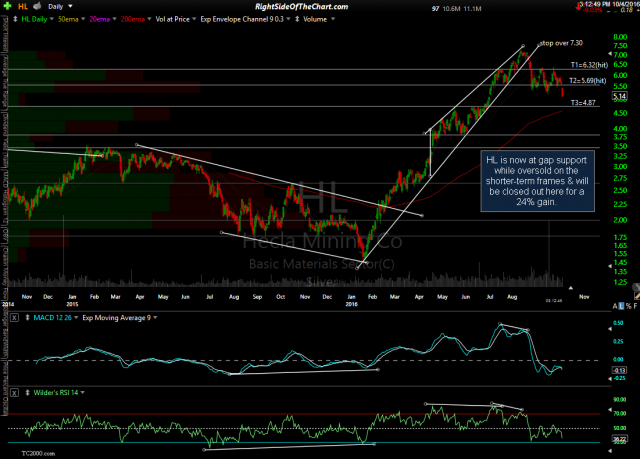Select the % percent scaling button
This screenshot has width=640, height=459.
(628, 306)
